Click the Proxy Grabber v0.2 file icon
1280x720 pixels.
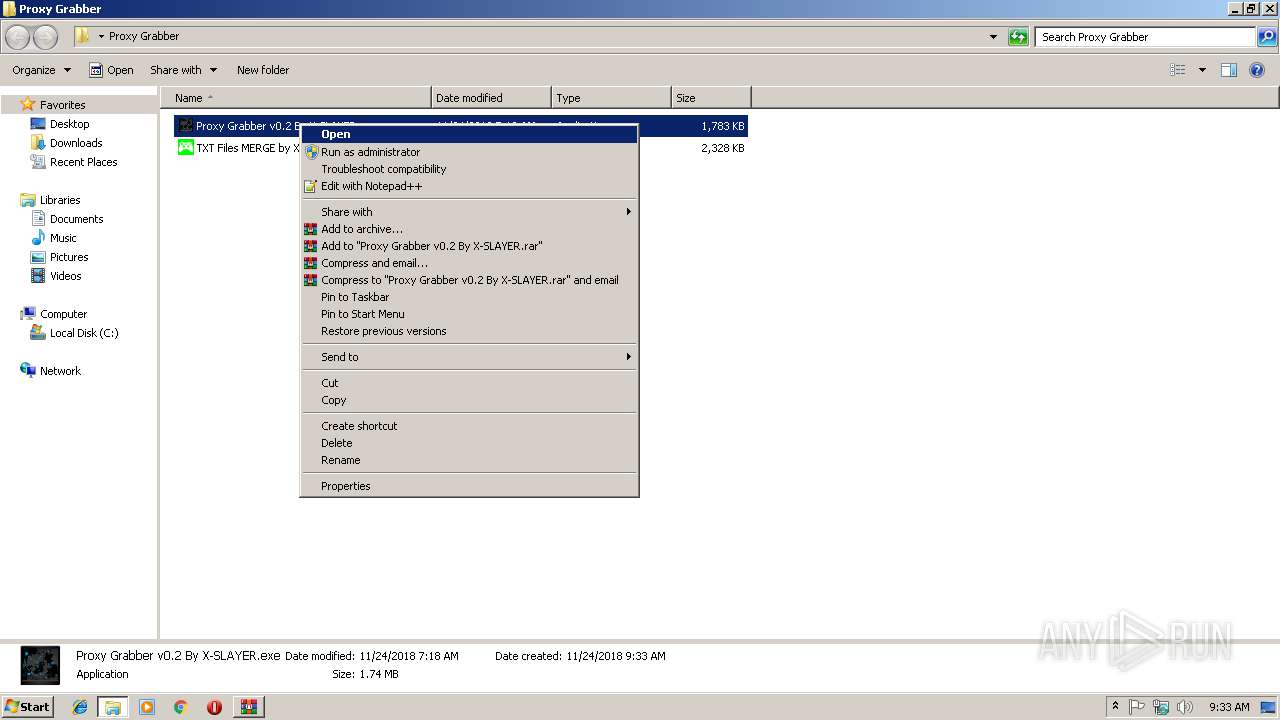(185, 126)
